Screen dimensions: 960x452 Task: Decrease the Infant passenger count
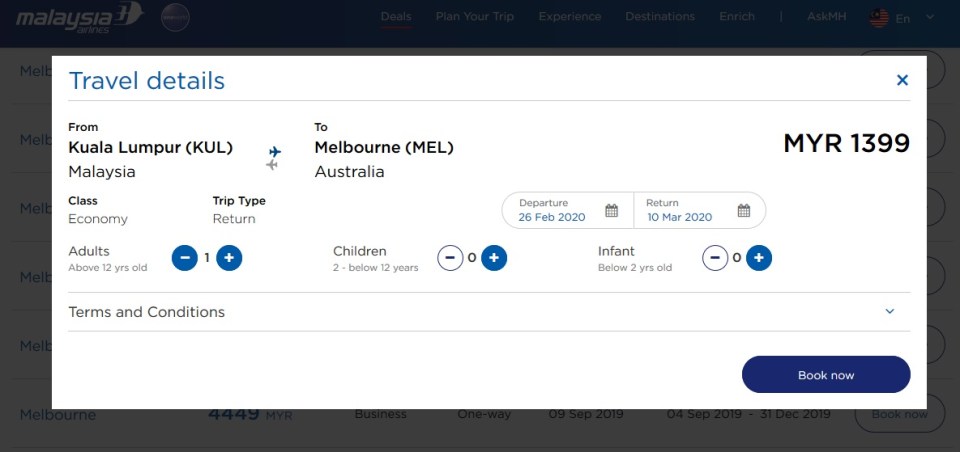[x=715, y=258]
